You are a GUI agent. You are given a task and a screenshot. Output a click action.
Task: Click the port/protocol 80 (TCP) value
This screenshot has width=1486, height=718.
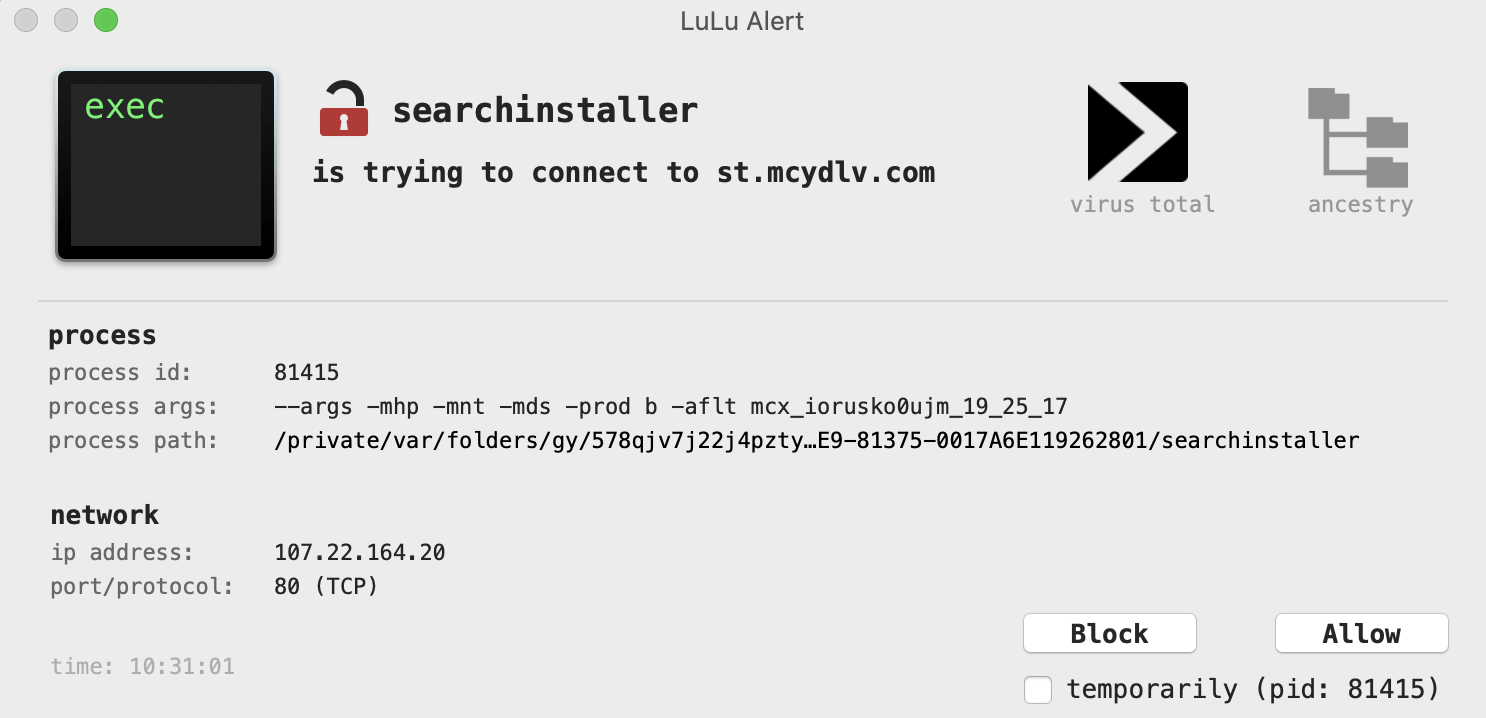tap(326, 586)
